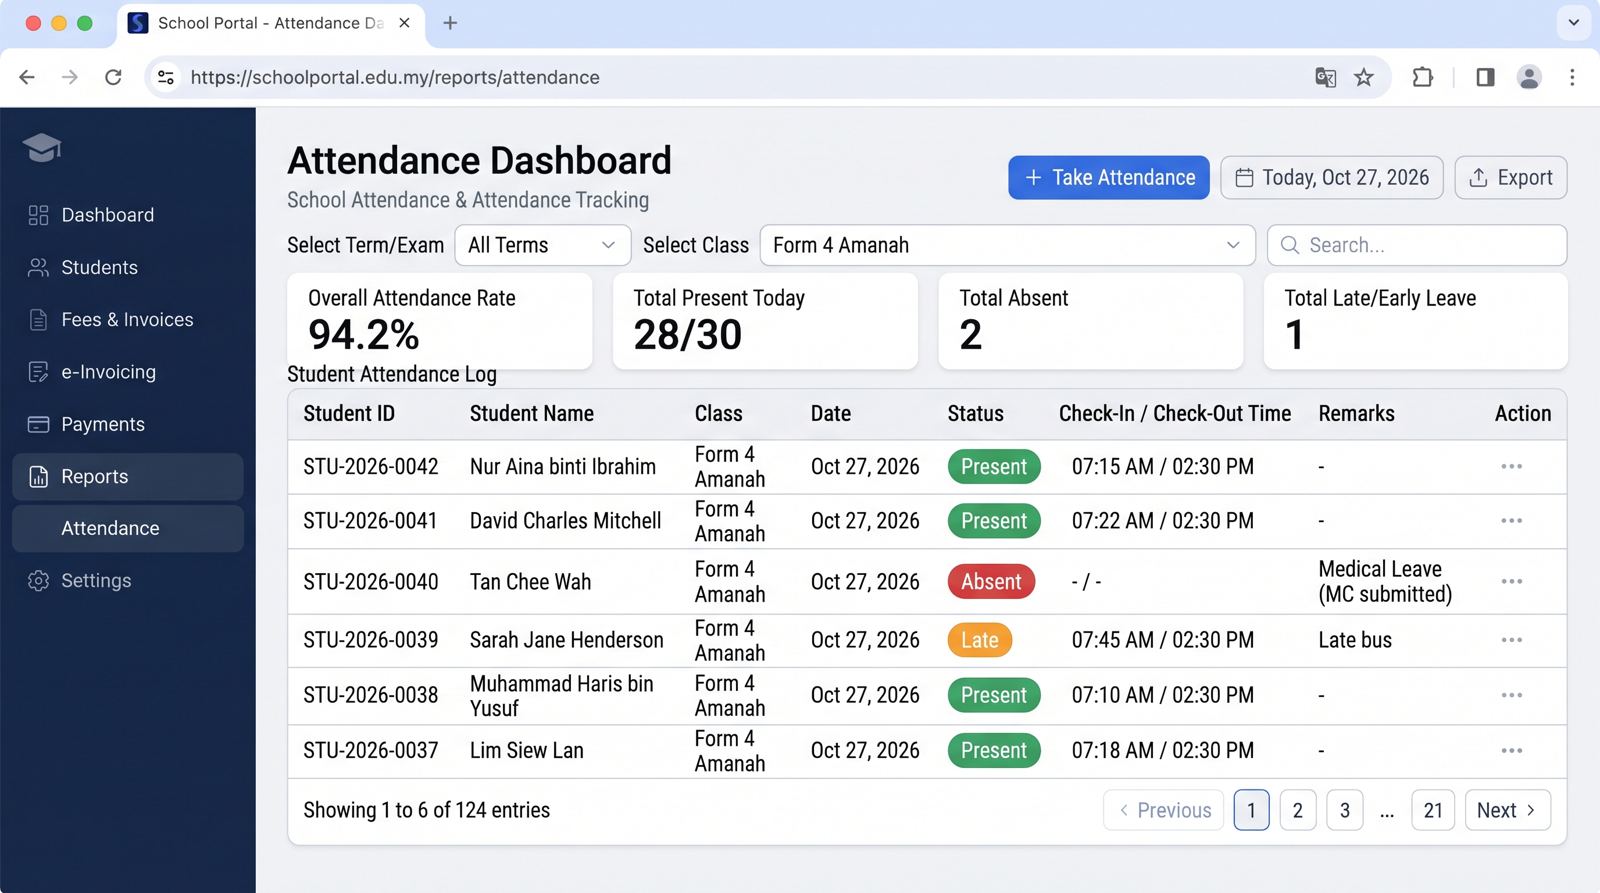Open actions menu for Sarah Jane Henderson

(1511, 640)
